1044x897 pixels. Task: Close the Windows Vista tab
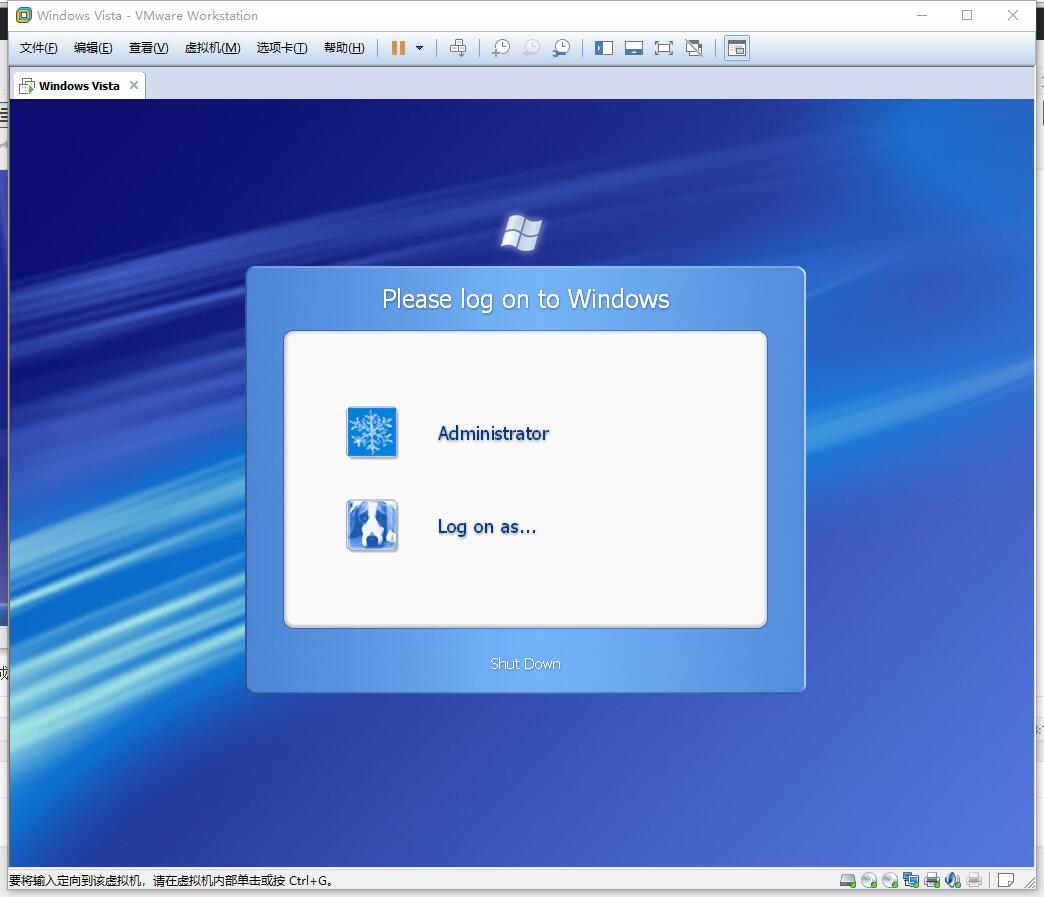tap(134, 85)
